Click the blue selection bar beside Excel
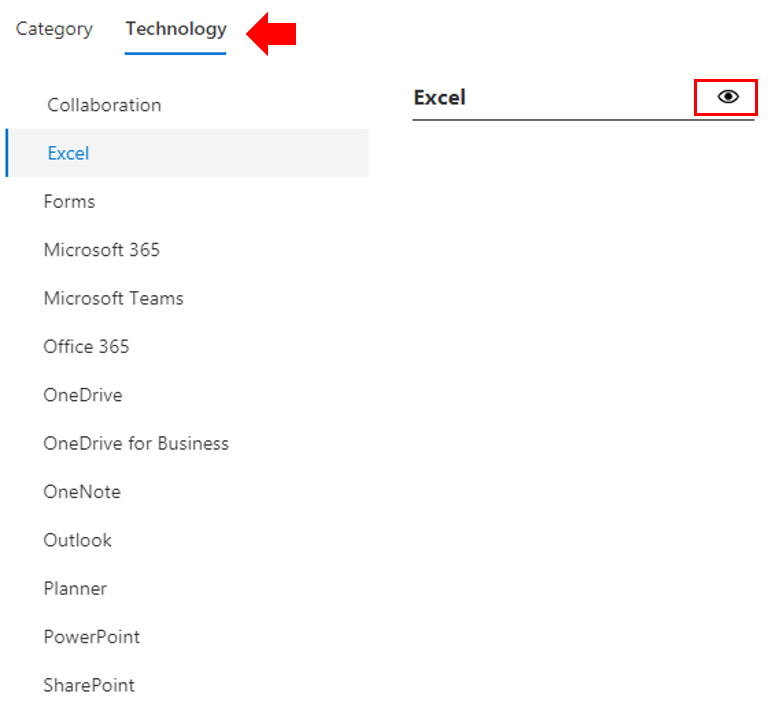Screen dimensions: 771x709 point(7,153)
